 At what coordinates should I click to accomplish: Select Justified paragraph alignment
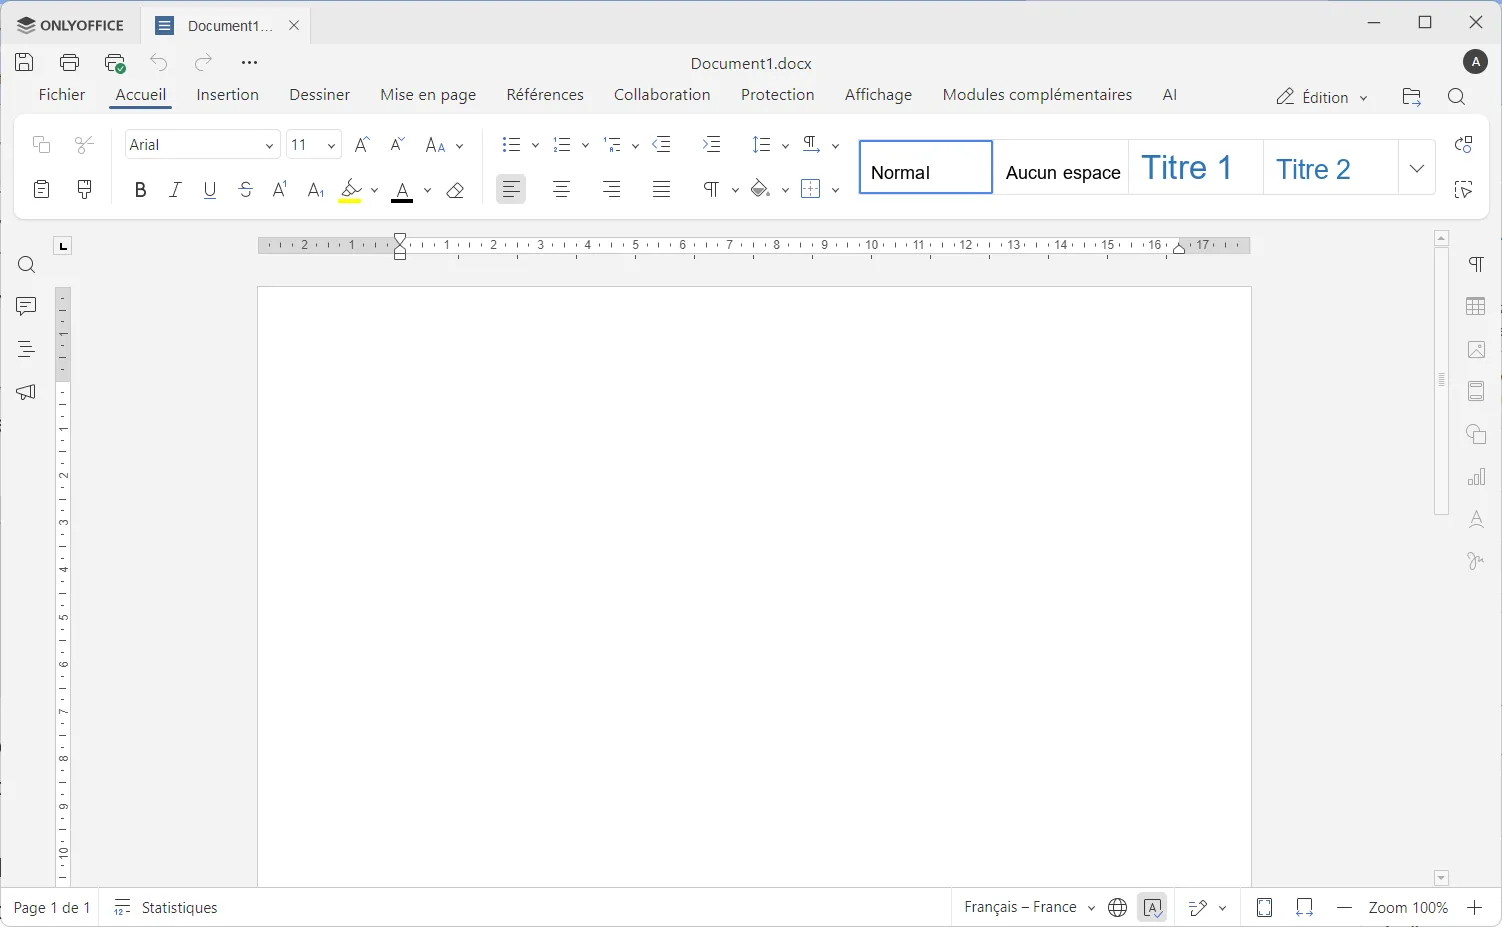661,189
